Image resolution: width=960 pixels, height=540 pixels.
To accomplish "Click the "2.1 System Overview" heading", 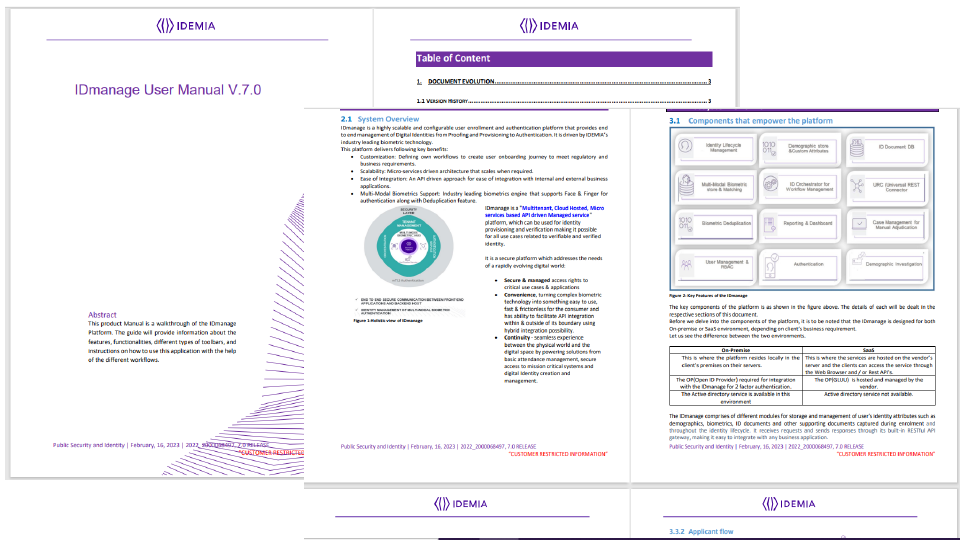I will [380, 119].
